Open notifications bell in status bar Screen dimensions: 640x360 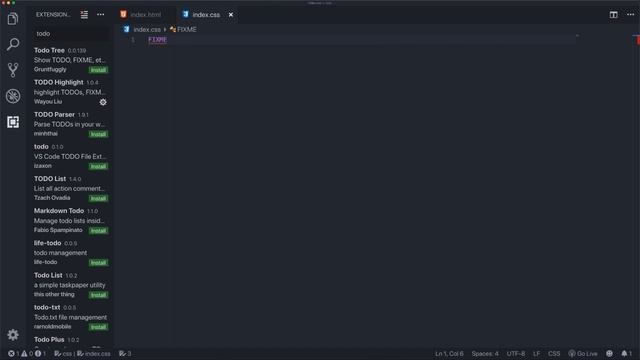point(626,353)
